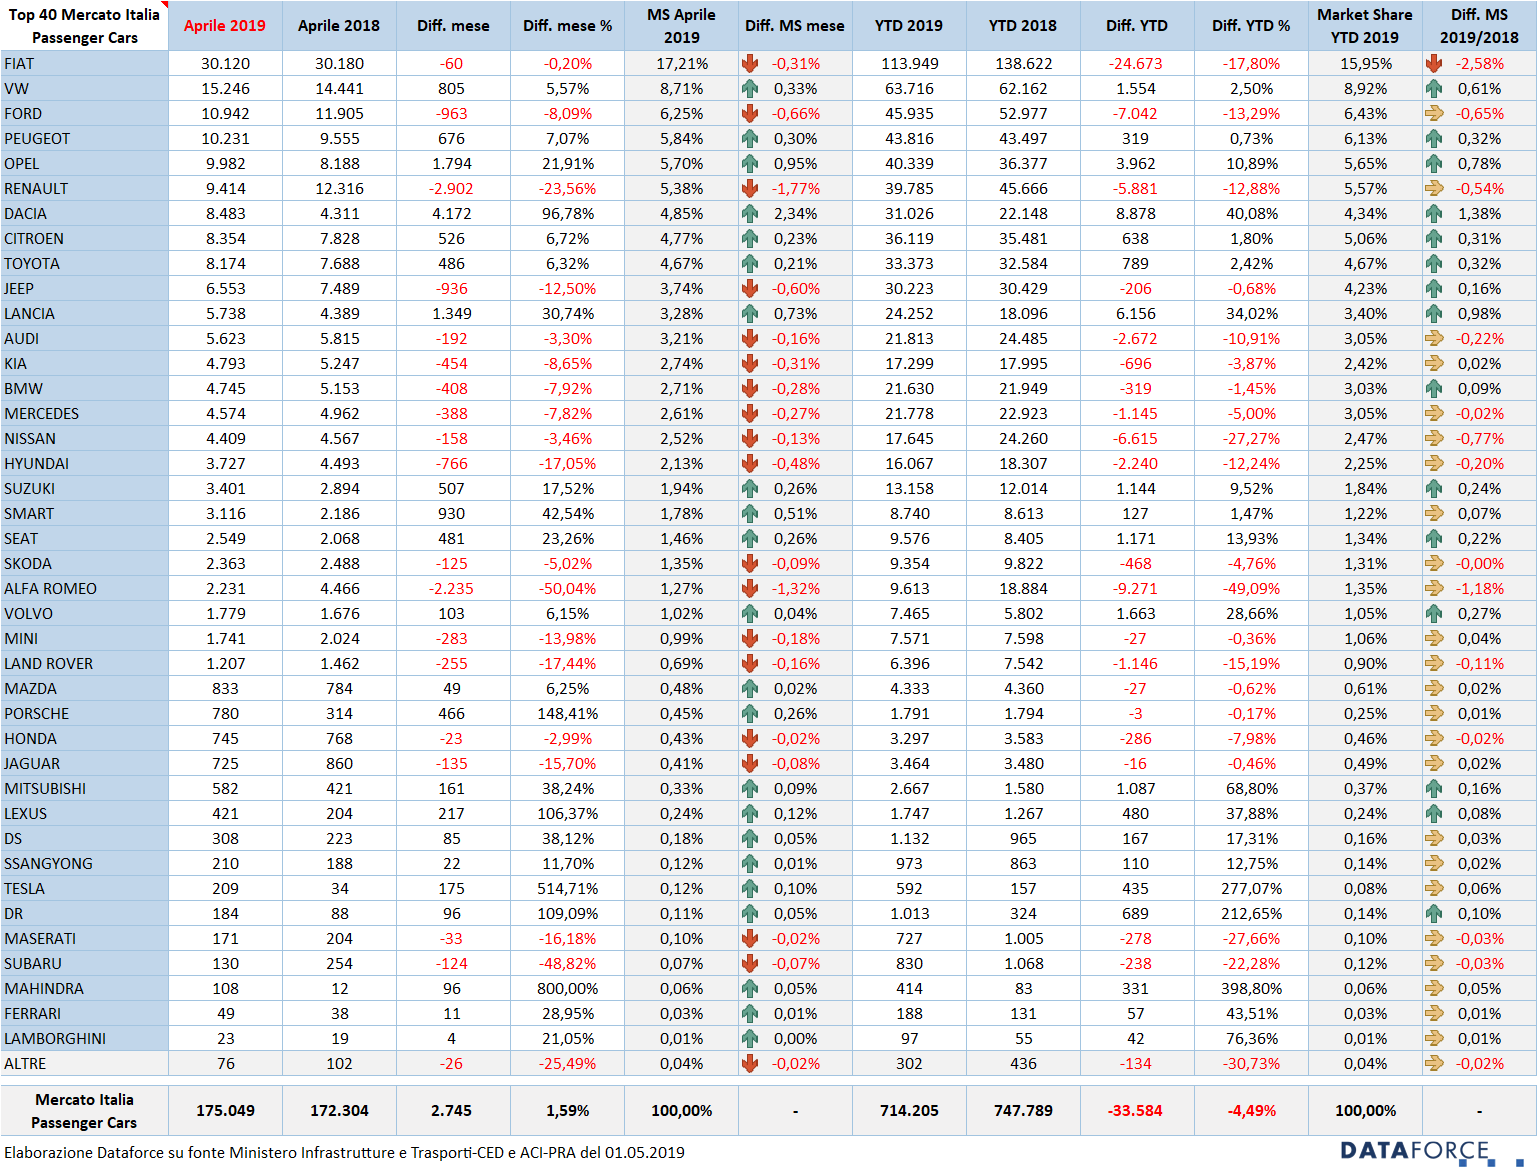Screen dimensions: 1537x1171
Task: Click the green up arrow in DACIA's Diff. MS mese cell
Action: (750, 213)
